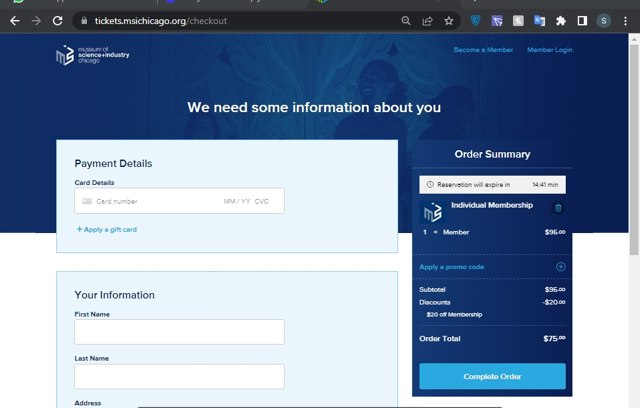Share this page via share icon
The image size is (640, 408).
coord(427,21)
